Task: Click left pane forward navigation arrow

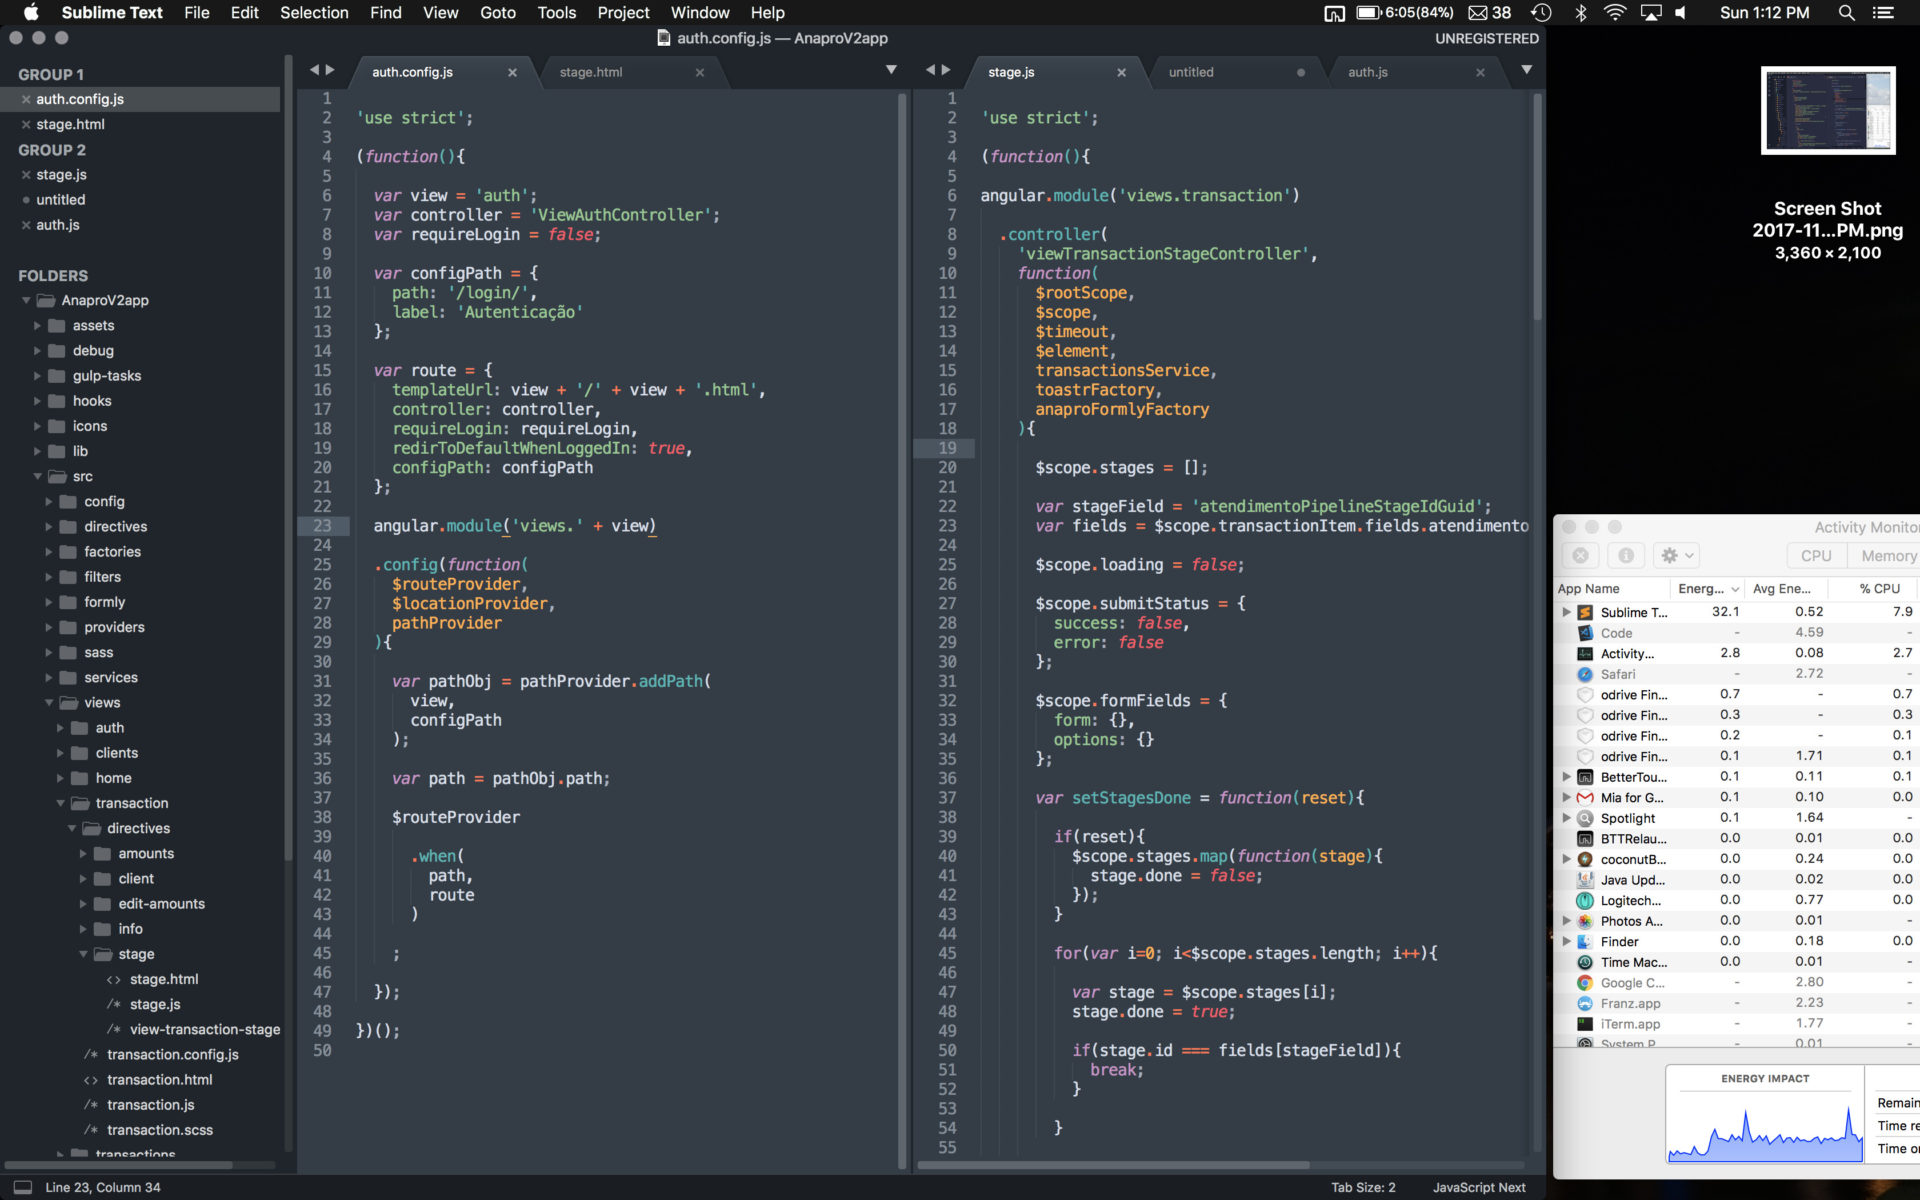Action: 330,70
